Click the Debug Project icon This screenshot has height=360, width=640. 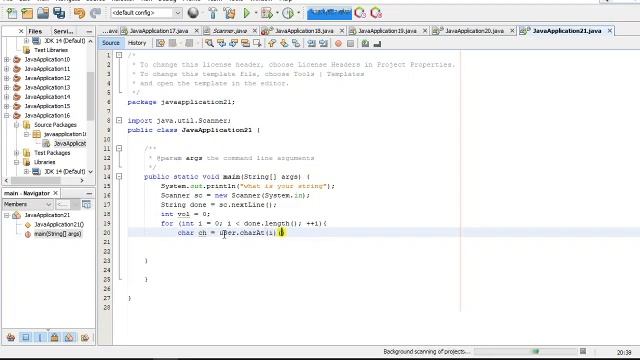point(267,13)
